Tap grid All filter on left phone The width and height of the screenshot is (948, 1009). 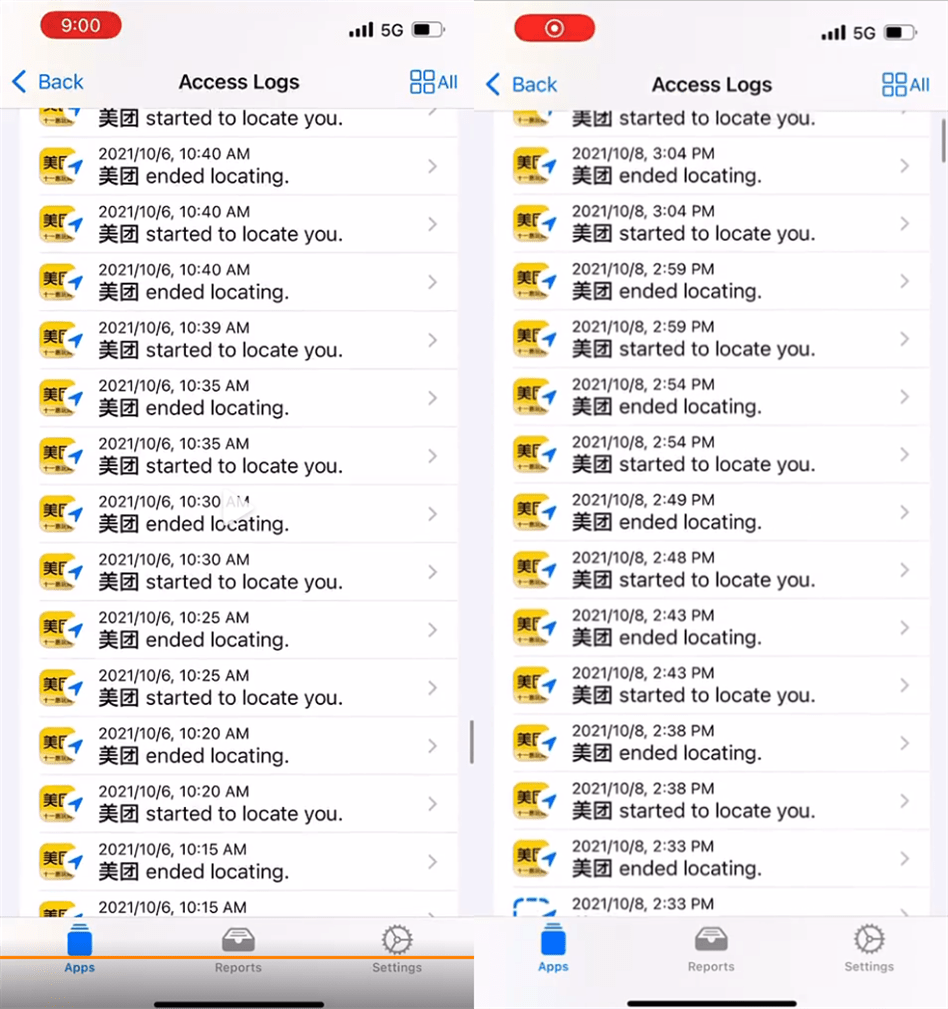tap(434, 82)
